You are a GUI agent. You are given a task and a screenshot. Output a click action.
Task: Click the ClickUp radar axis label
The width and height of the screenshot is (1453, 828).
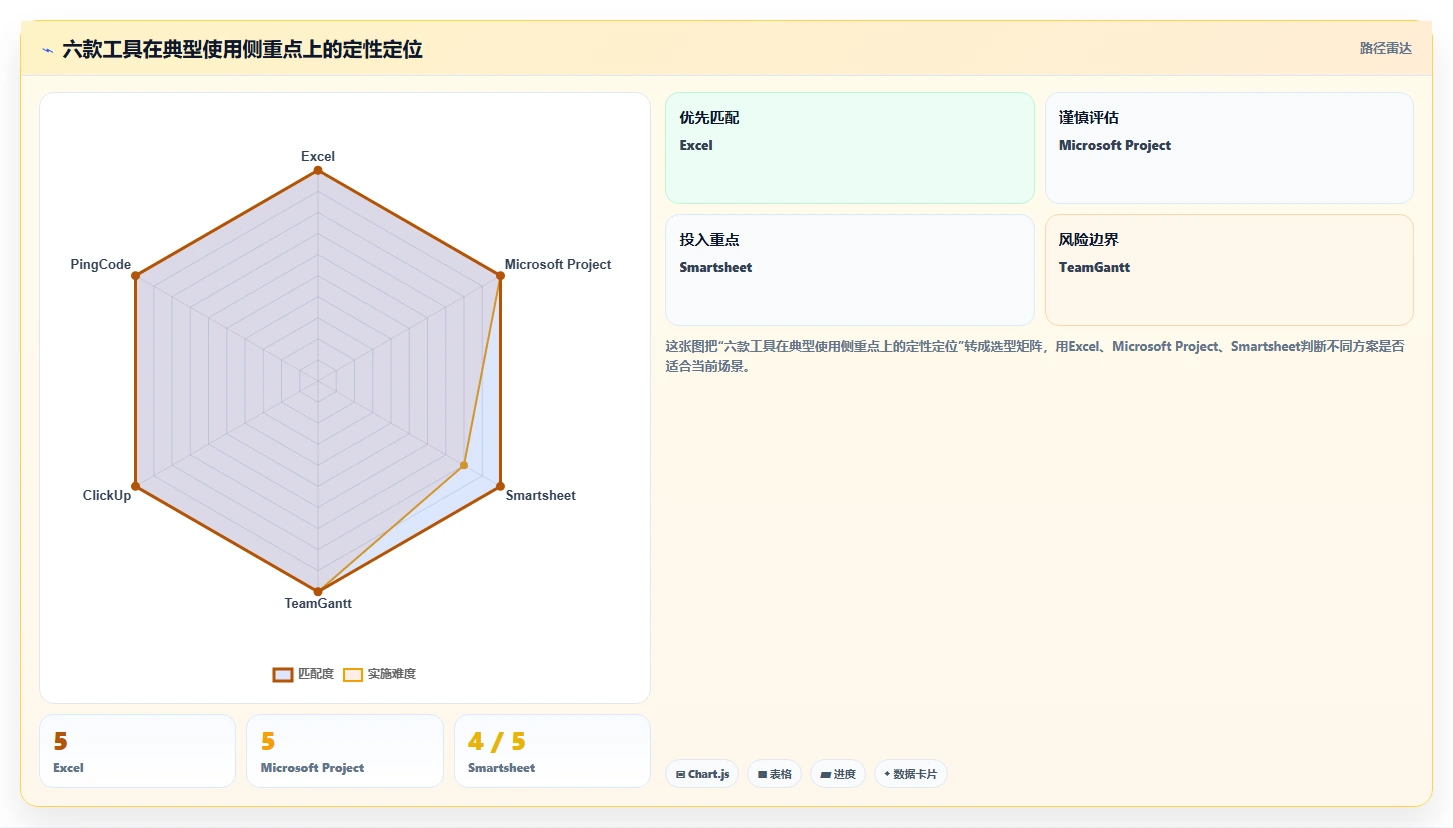[107, 495]
